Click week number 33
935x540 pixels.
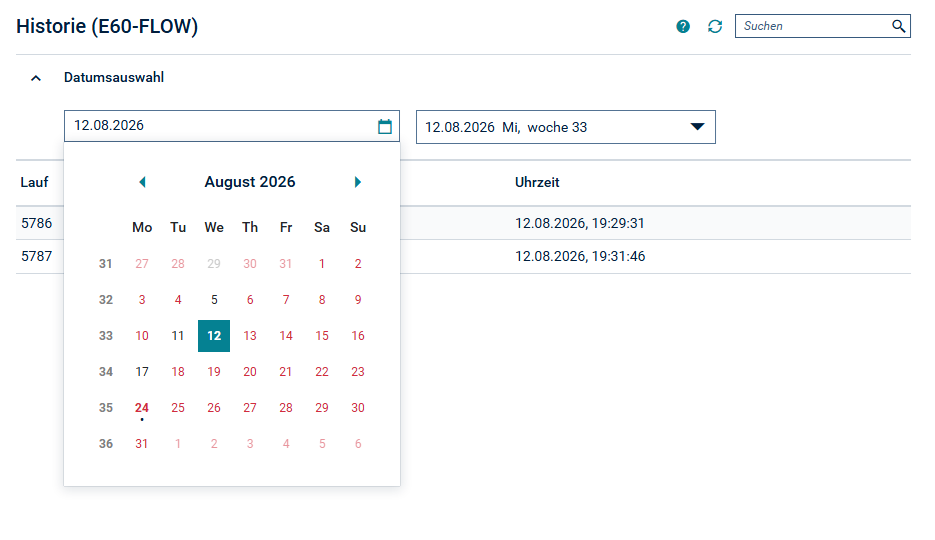point(106,336)
